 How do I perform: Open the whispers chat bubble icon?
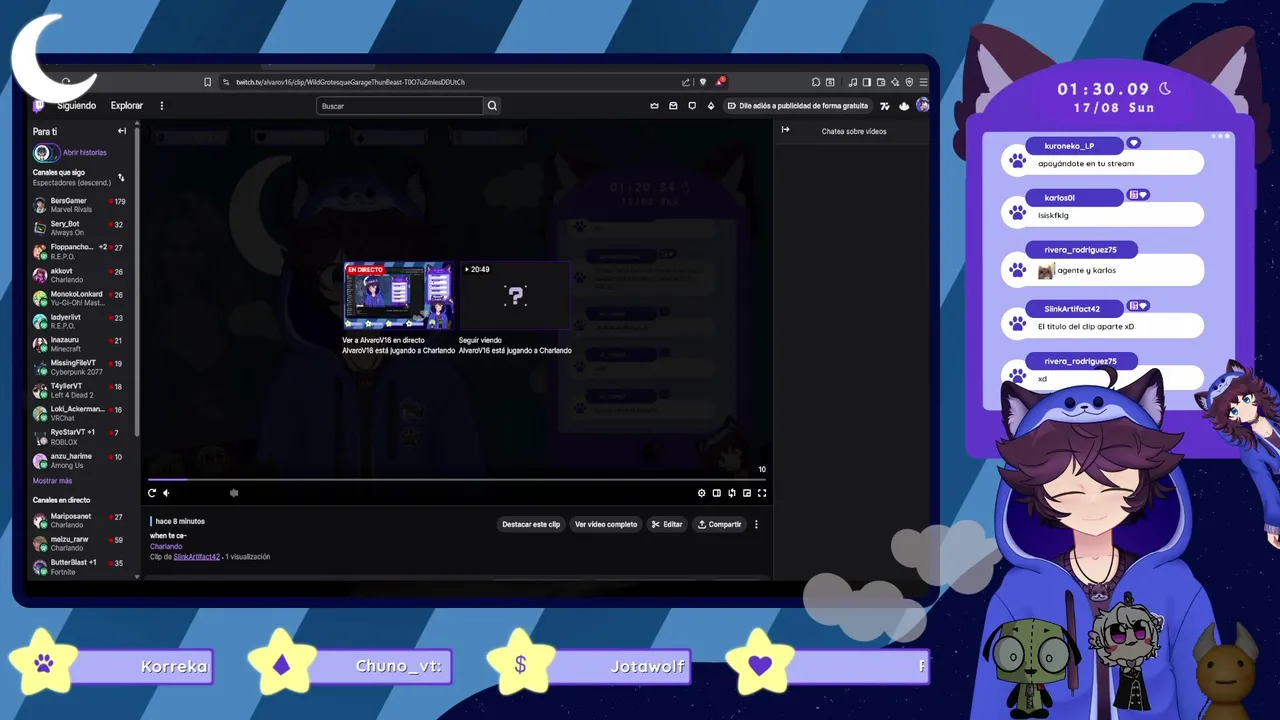[692, 106]
